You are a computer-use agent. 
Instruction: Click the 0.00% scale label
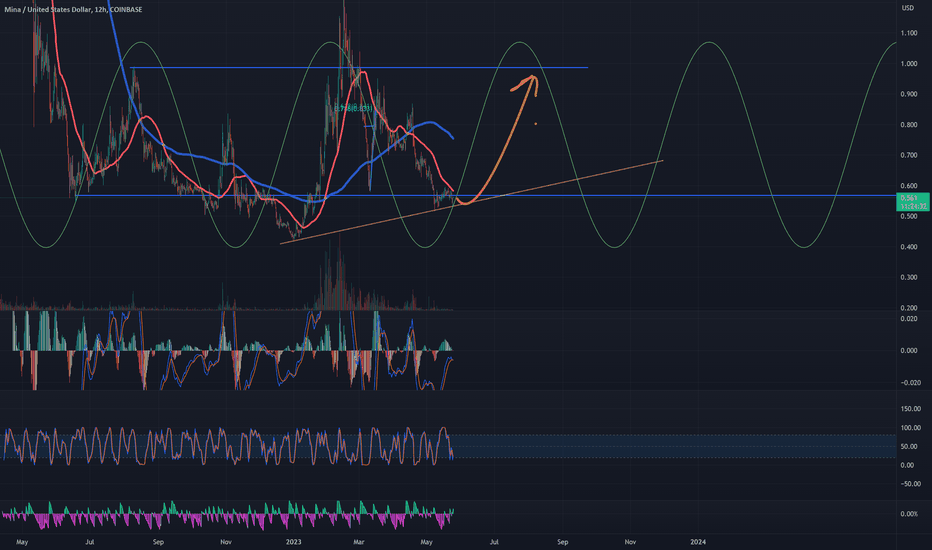click(909, 514)
